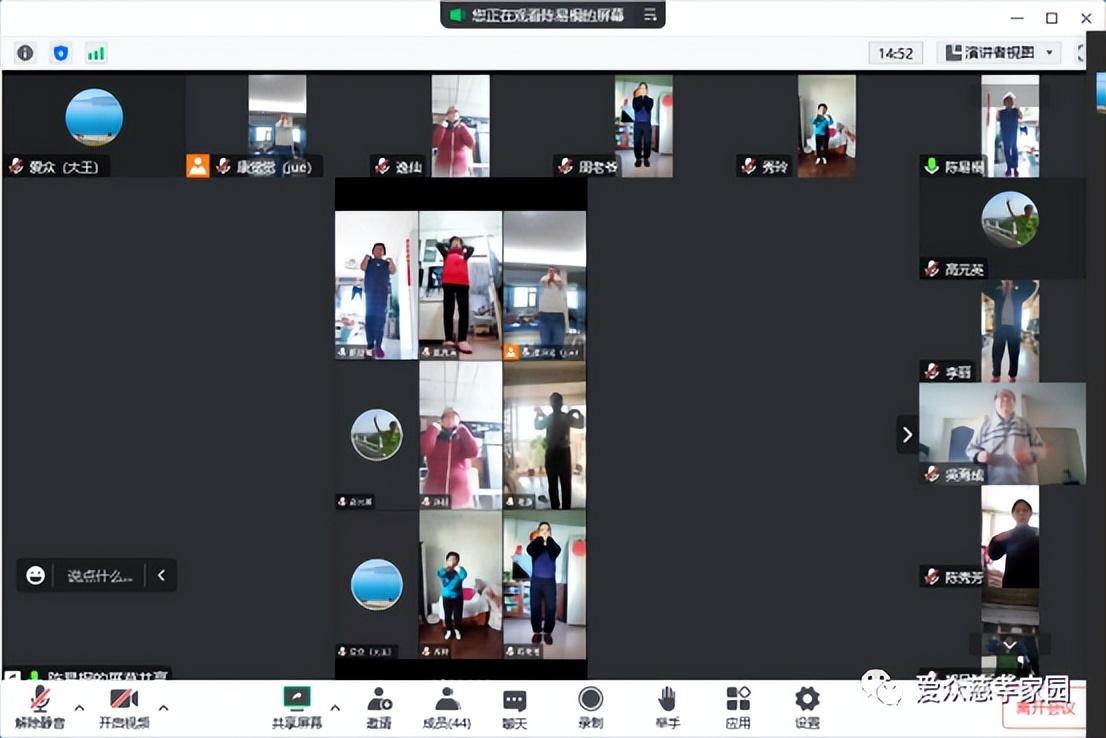Open the blue security shield icon
Viewport: 1106px width, 738px height.
(x=61, y=53)
